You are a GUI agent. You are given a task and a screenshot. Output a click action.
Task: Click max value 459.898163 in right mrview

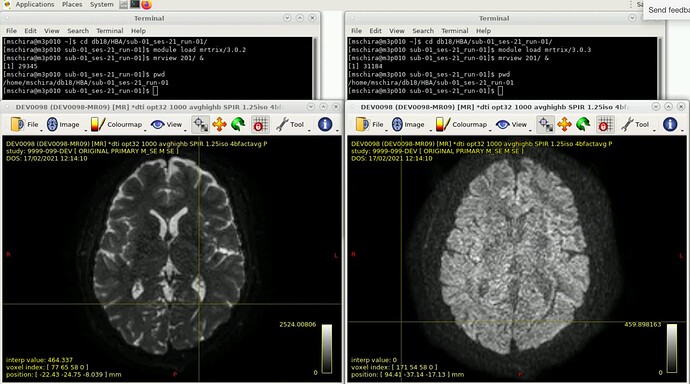click(642, 324)
